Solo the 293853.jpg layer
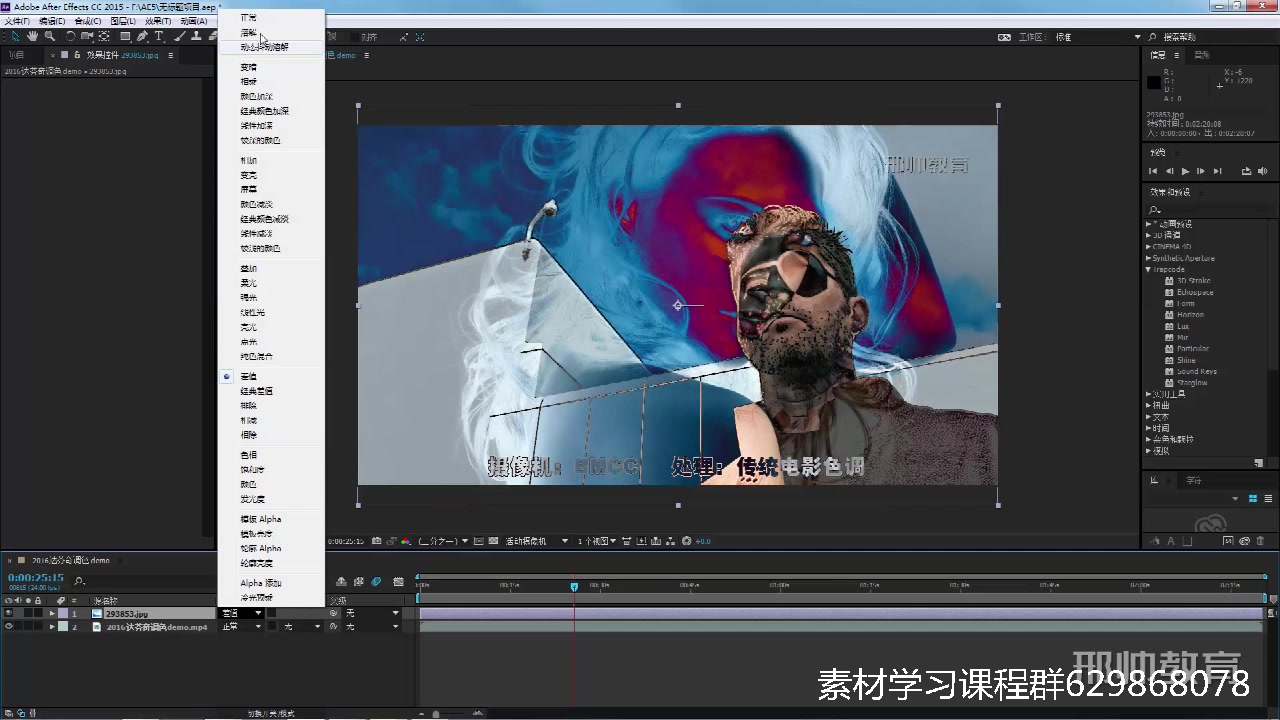The height and width of the screenshot is (720, 1280). pyautogui.click(x=28, y=613)
